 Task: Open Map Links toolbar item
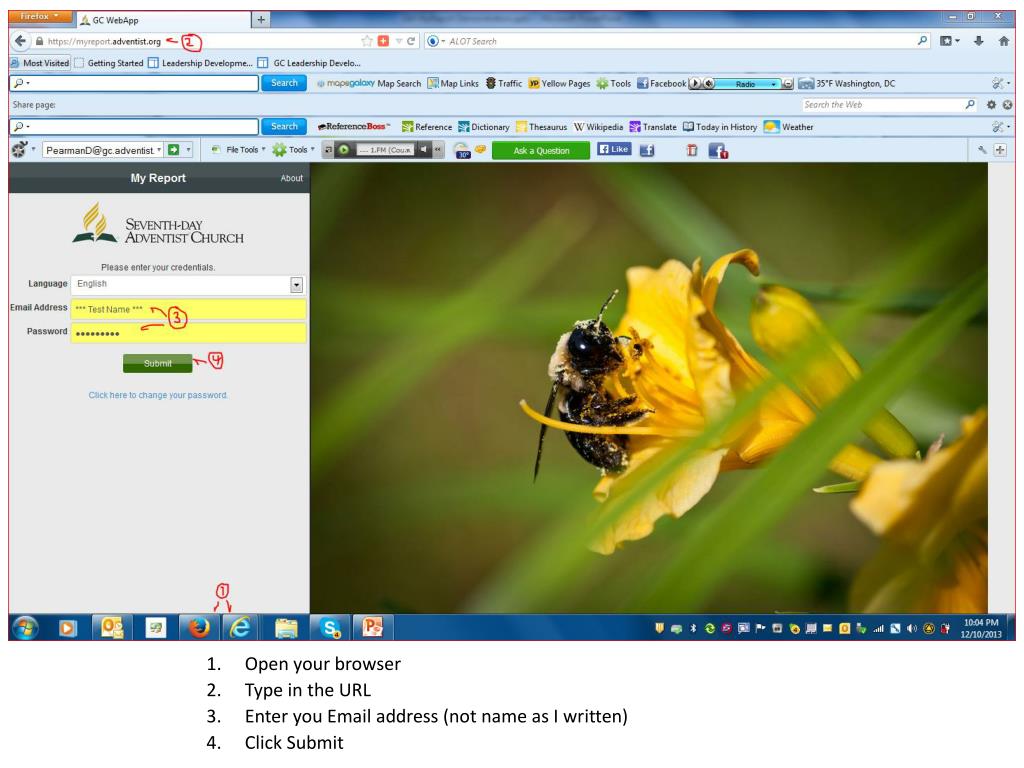453,84
